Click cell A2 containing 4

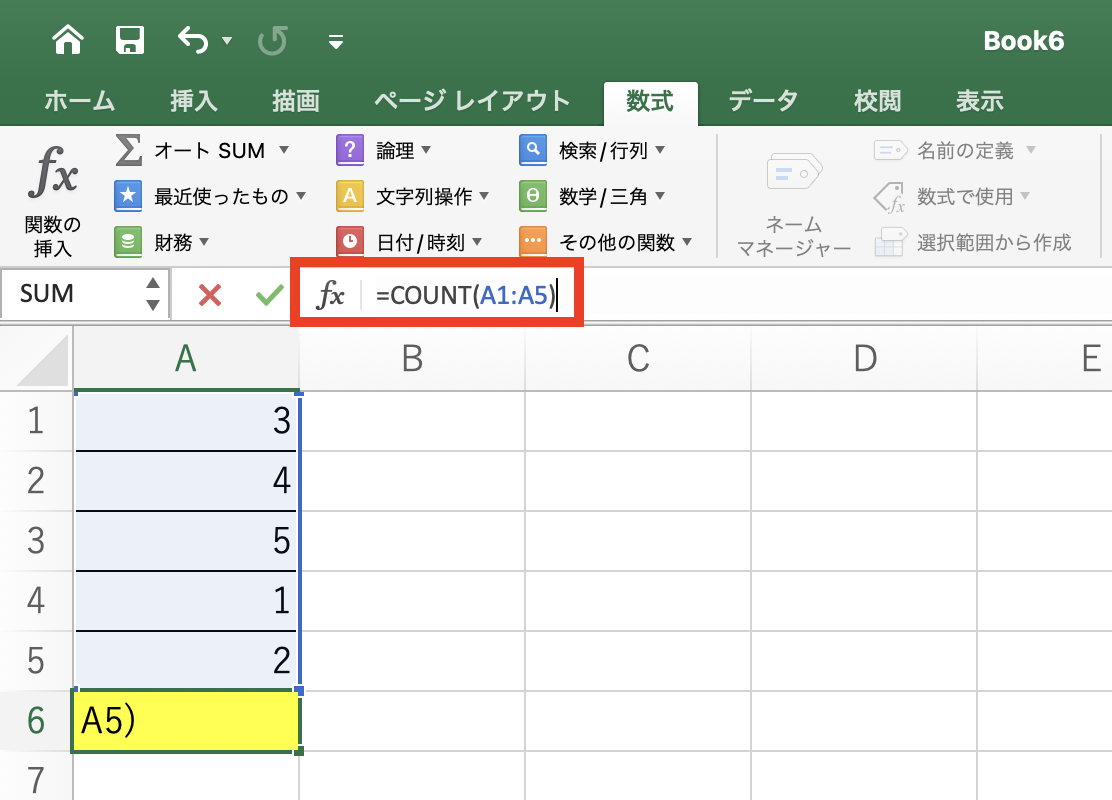(x=187, y=481)
